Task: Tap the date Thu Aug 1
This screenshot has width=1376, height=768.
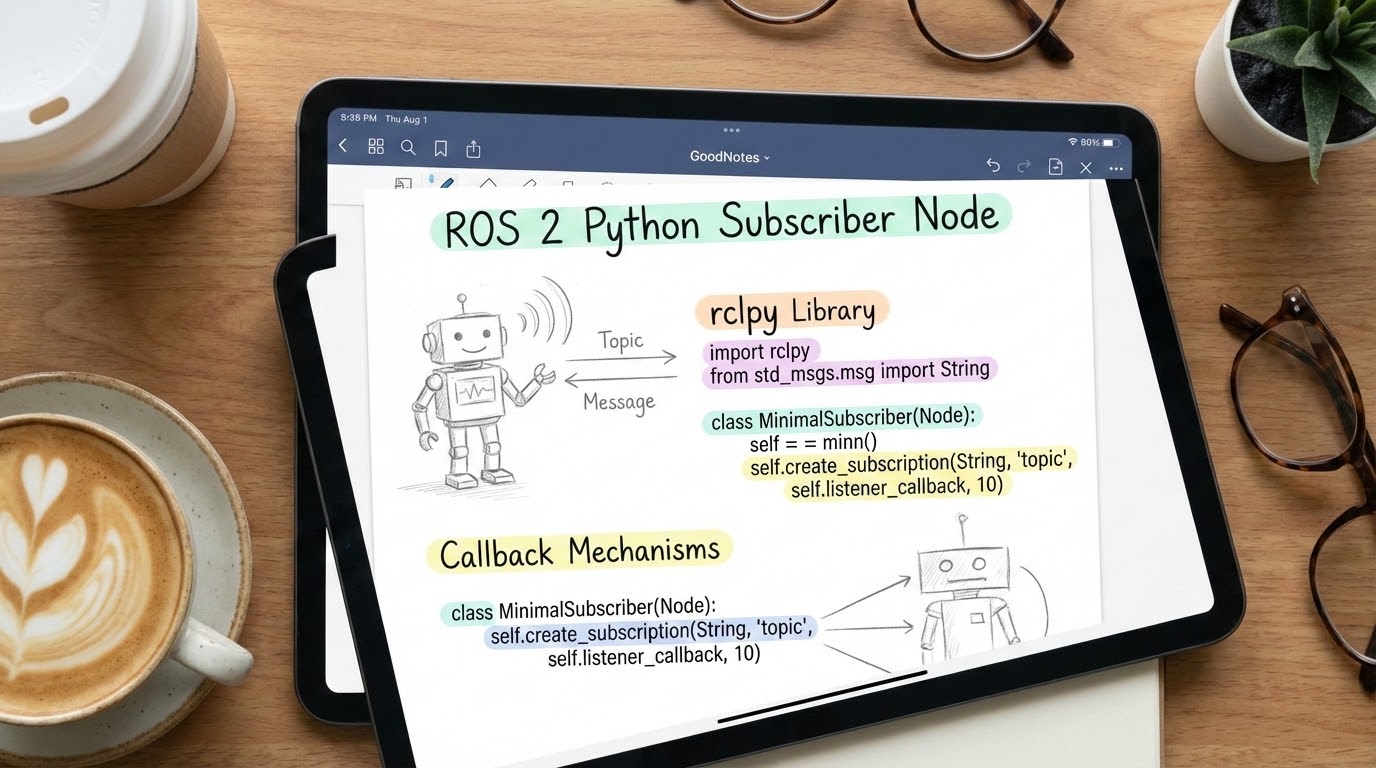Action: (x=406, y=119)
